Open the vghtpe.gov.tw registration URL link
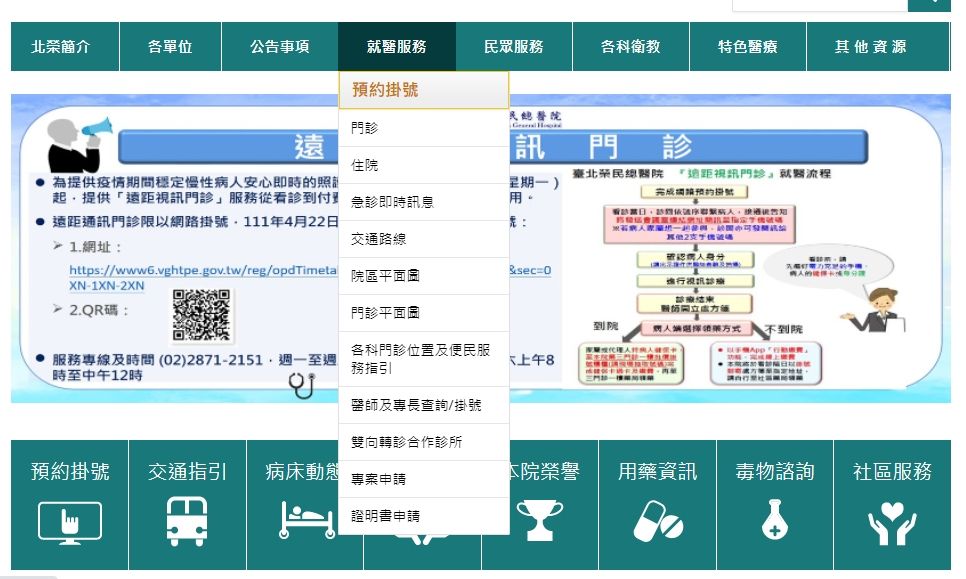 pyautogui.click(x=200, y=270)
